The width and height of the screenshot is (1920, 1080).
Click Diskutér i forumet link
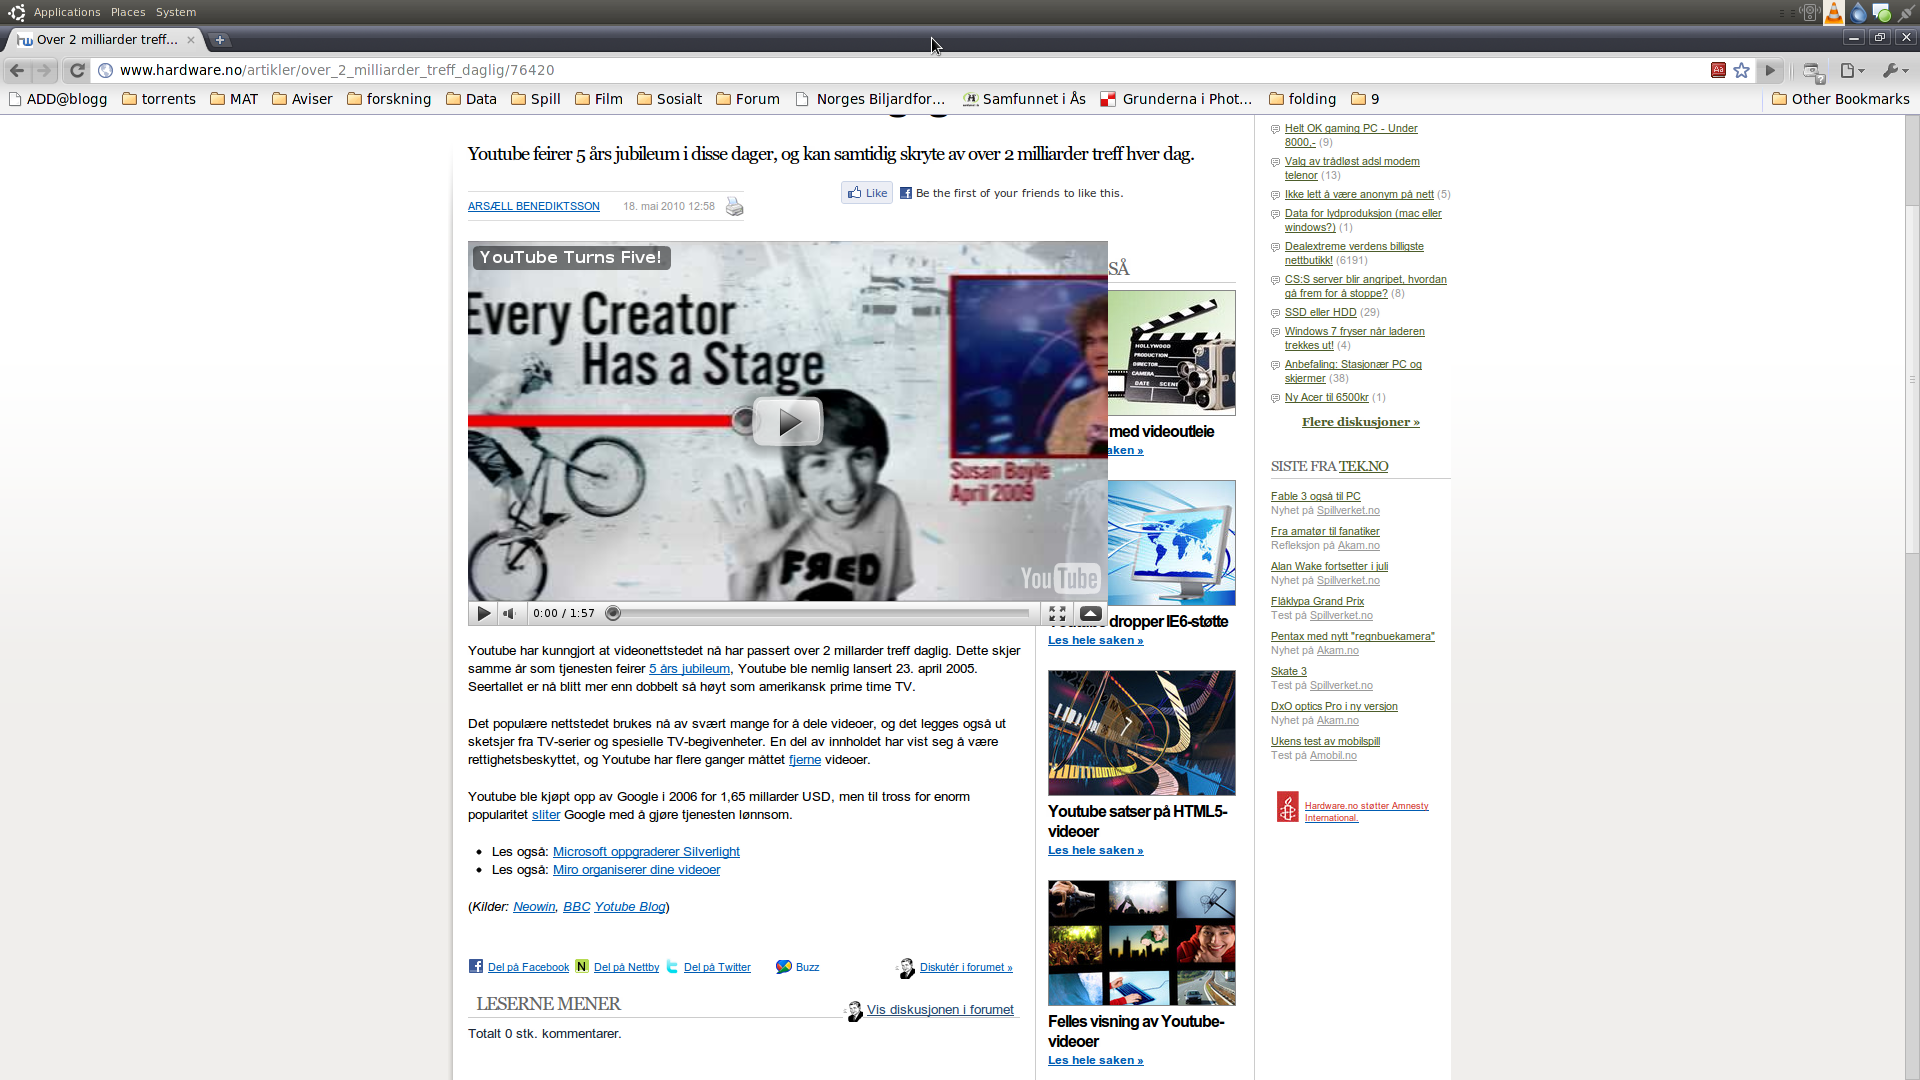(966, 968)
